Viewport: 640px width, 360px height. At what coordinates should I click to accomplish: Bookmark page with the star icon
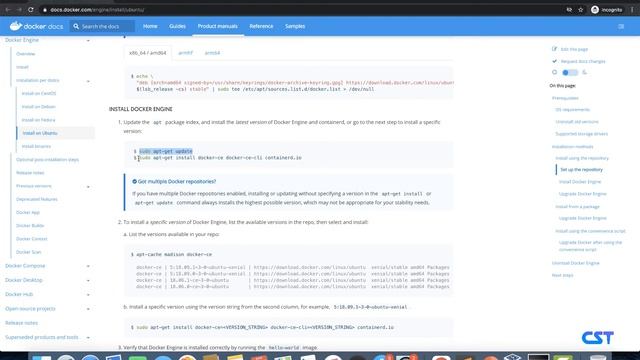click(x=580, y=10)
